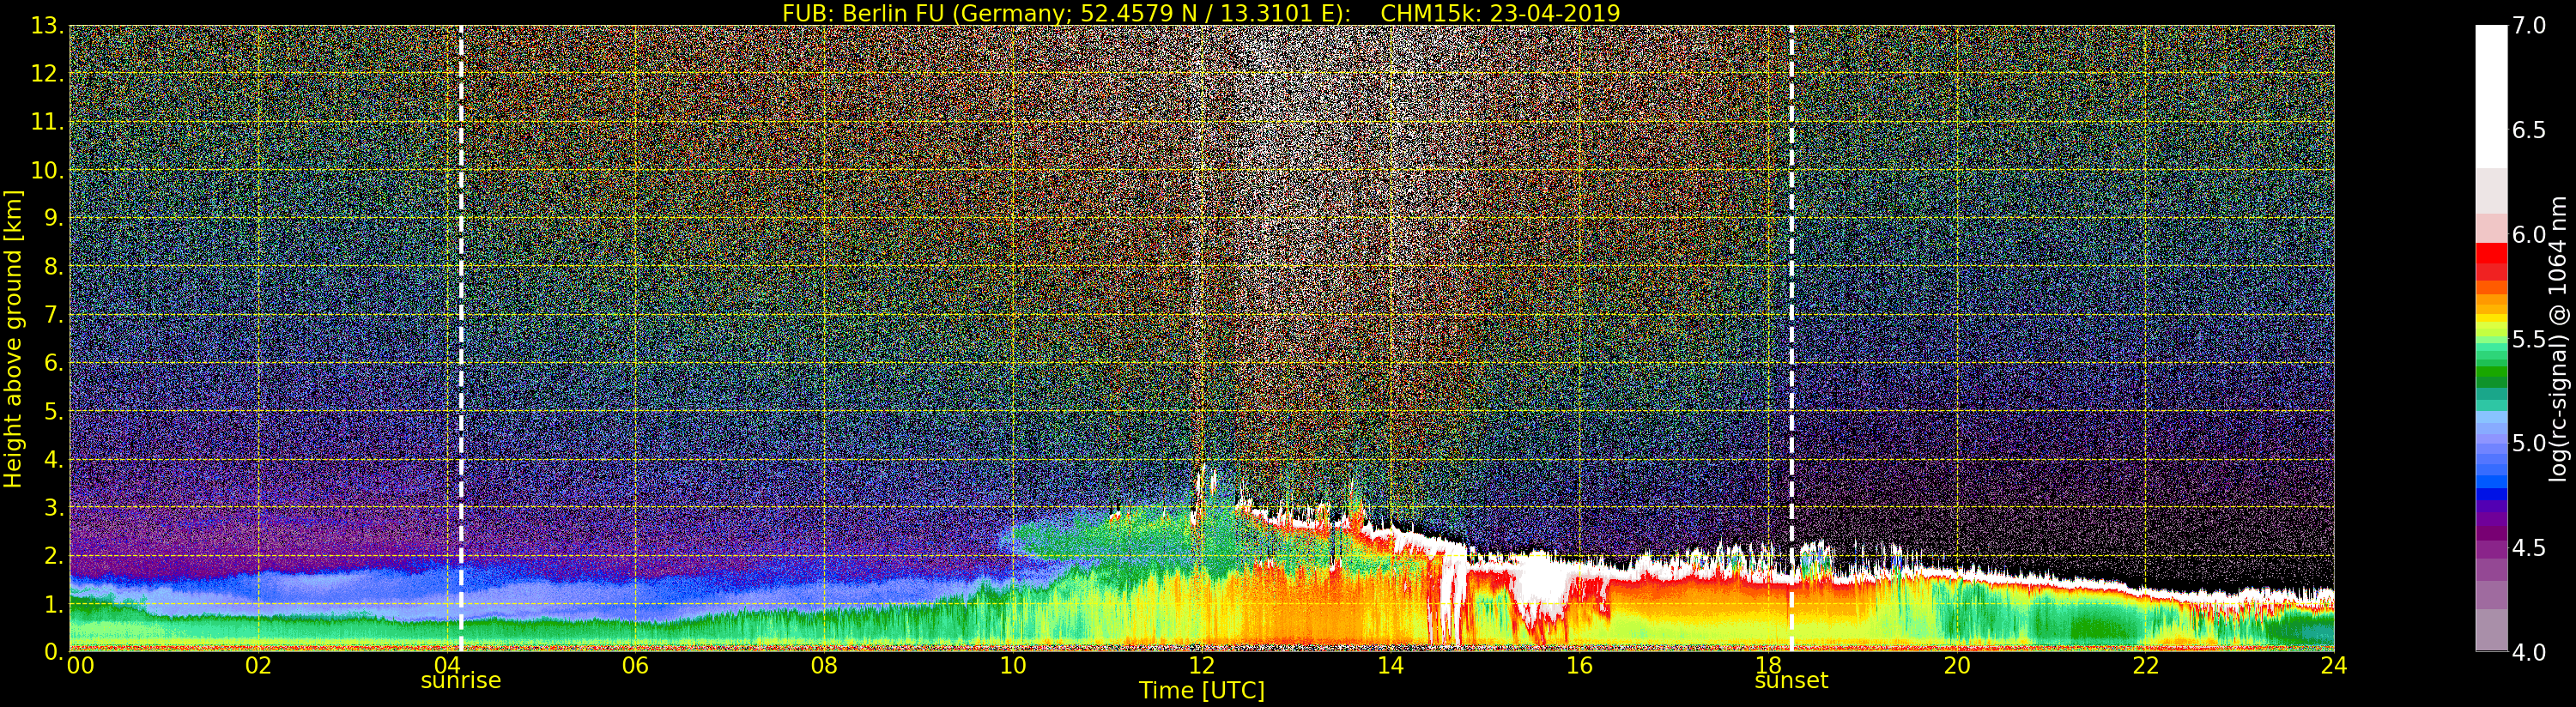Select the "3." height axis tick label
Screen dimensions: 2576x707
tap(54, 507)
